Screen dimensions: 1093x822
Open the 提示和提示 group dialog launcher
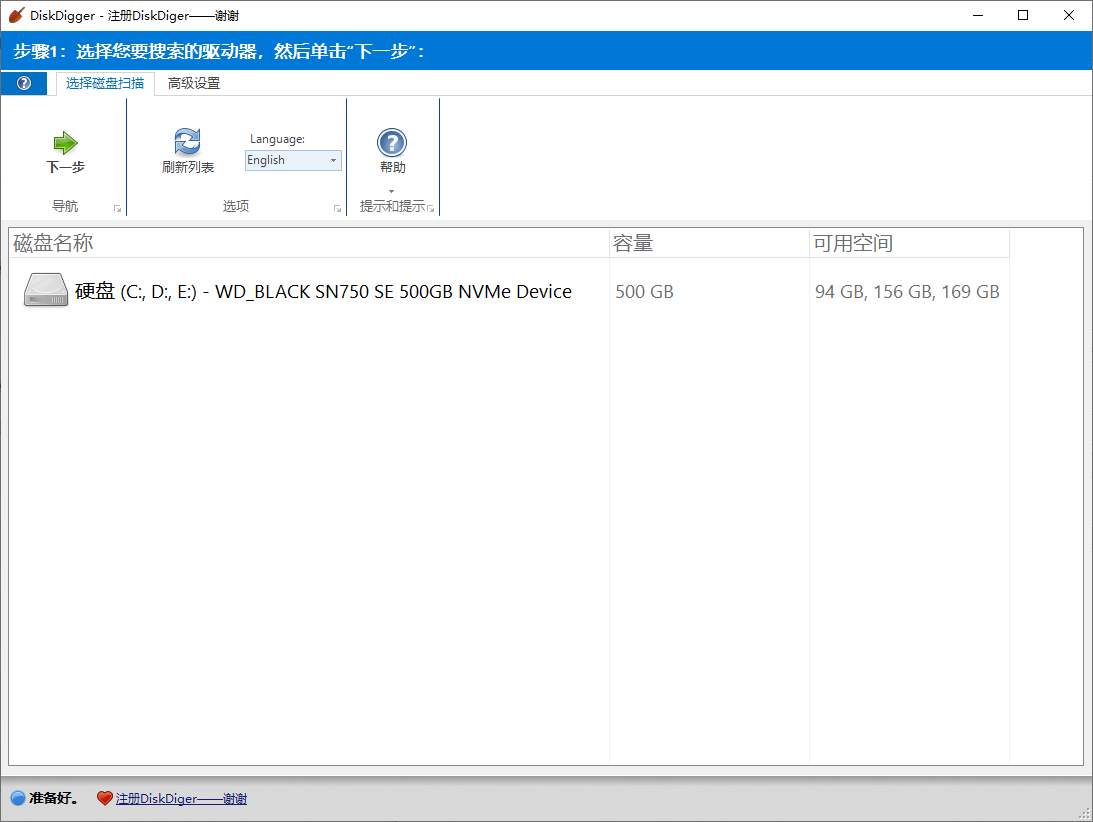[x=433, y=207]
